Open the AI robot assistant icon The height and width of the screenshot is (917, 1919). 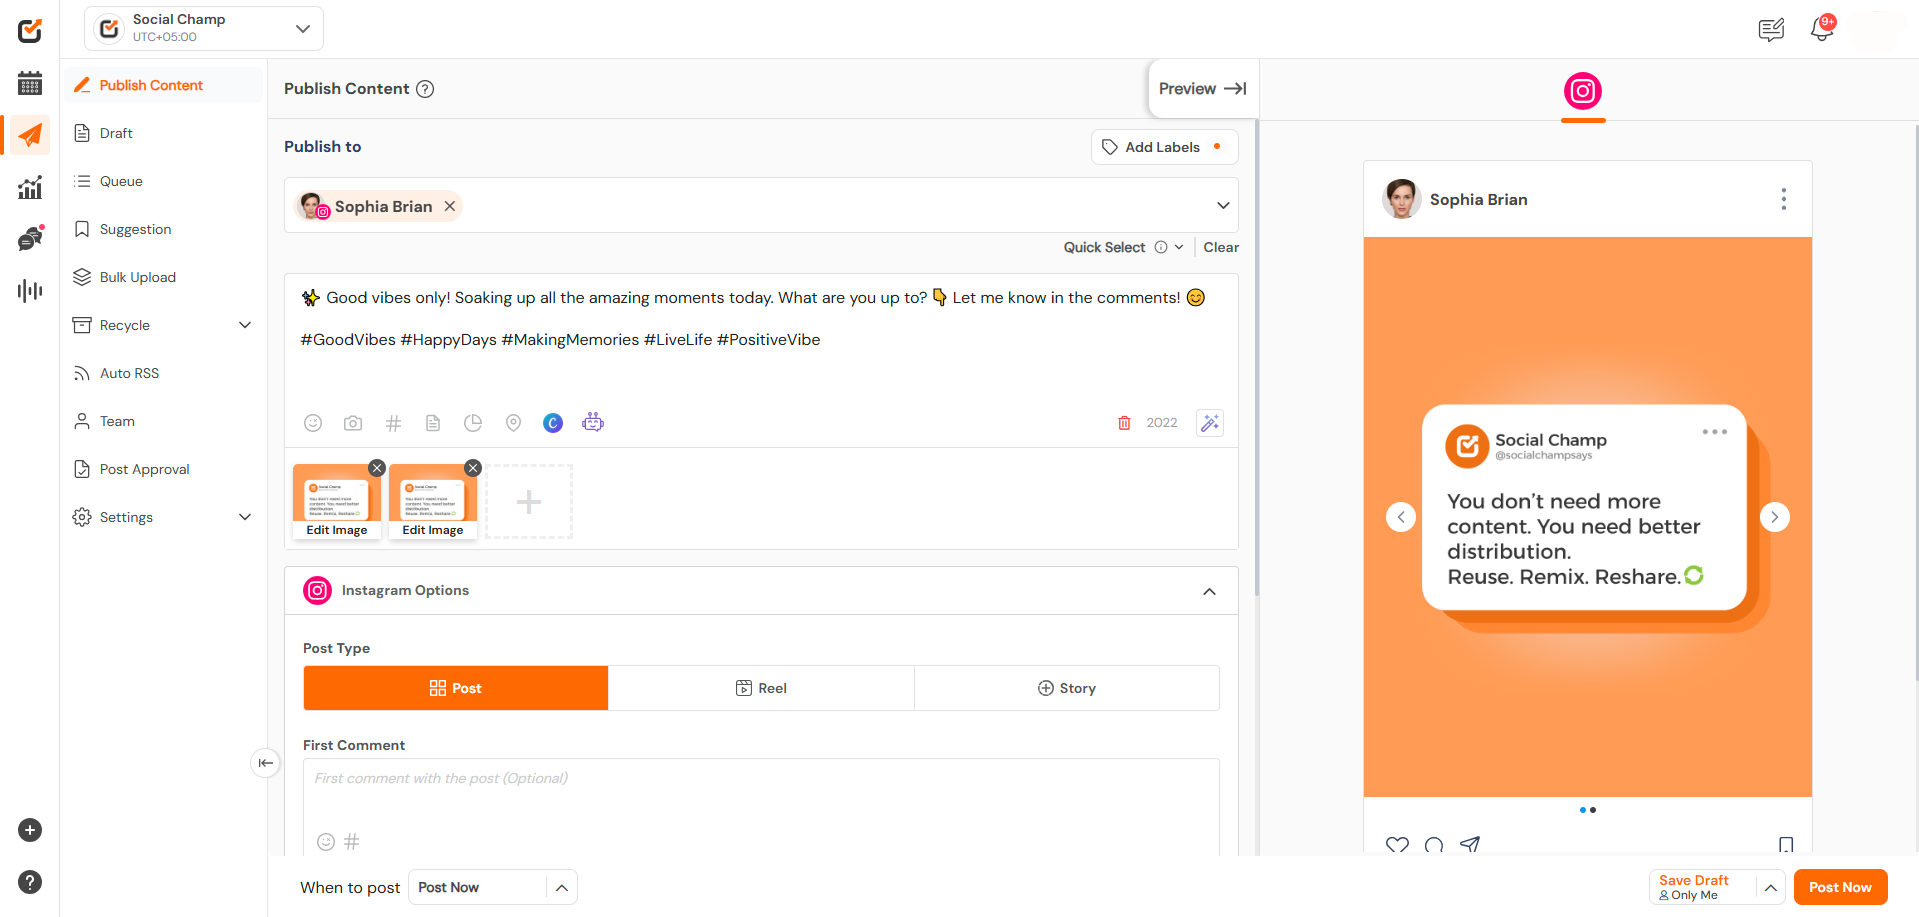pyautogui.click(x=593, y=422)
